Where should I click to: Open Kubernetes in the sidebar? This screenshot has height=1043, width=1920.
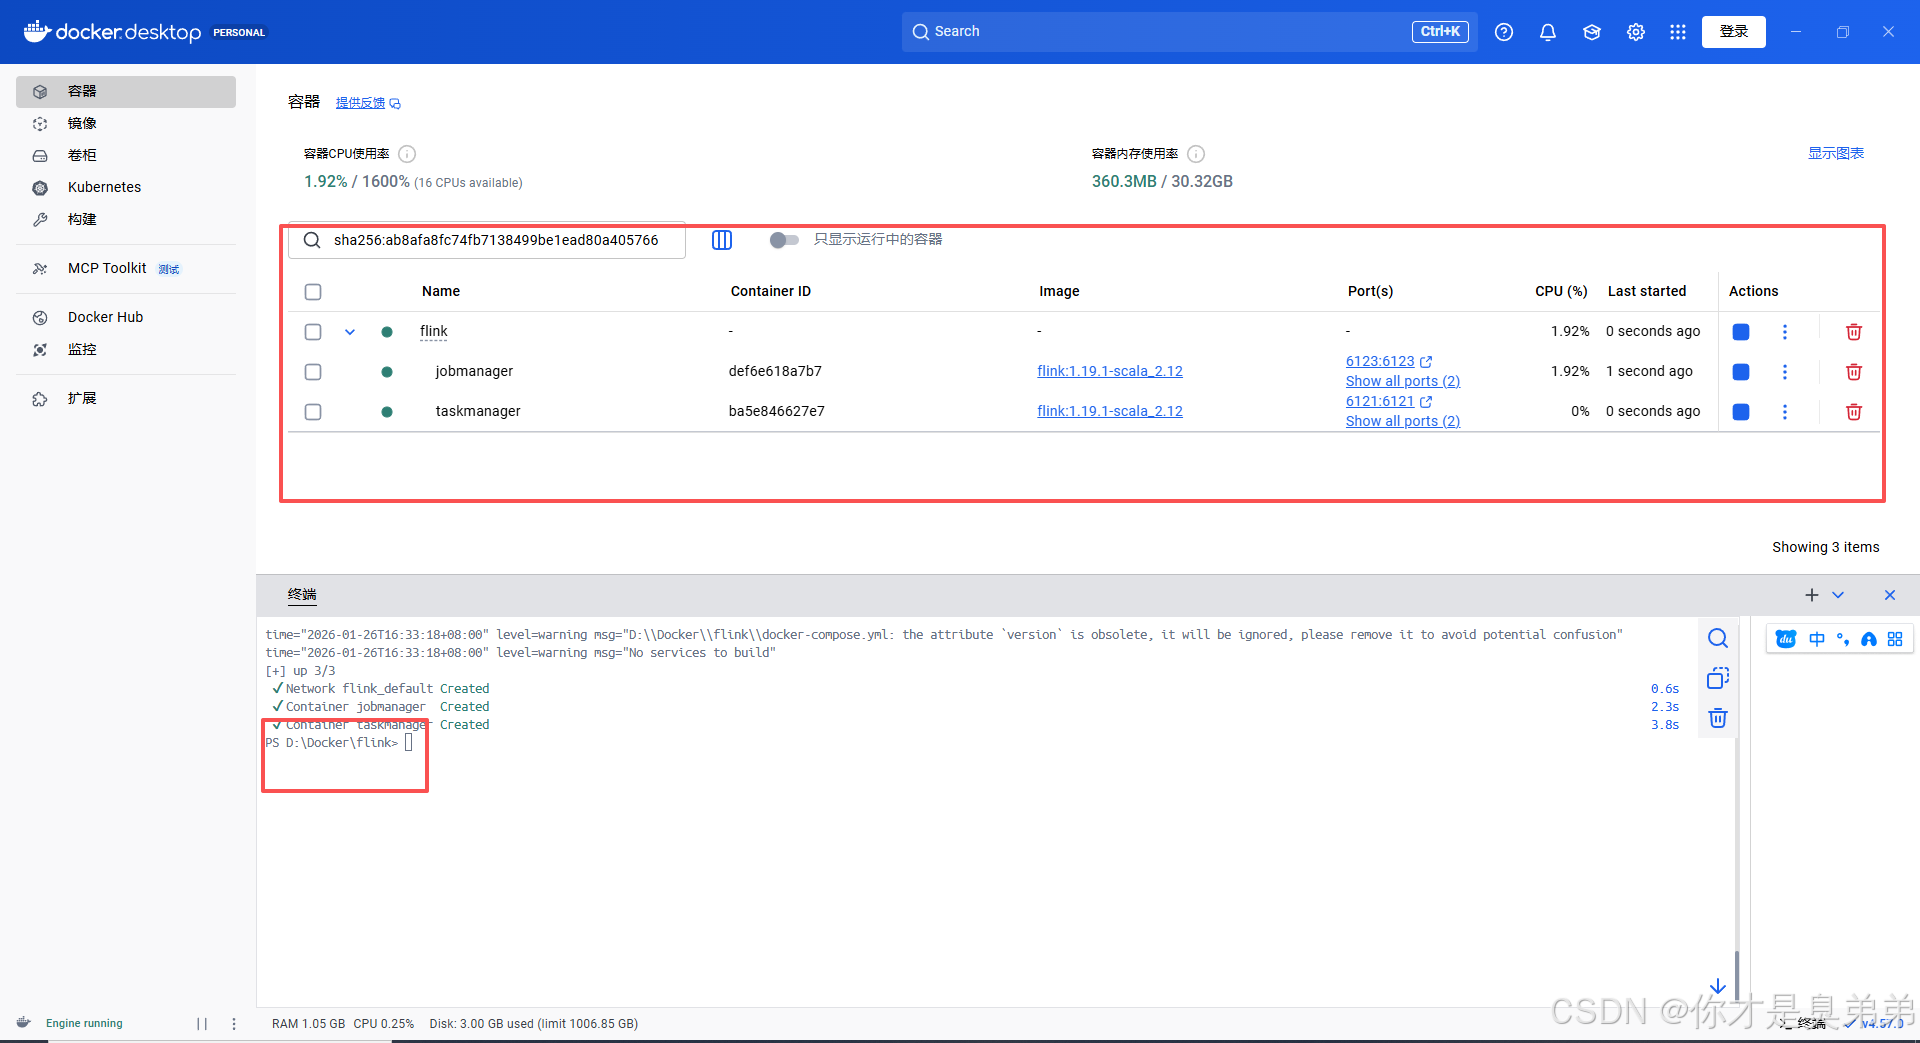click(126, 187)
